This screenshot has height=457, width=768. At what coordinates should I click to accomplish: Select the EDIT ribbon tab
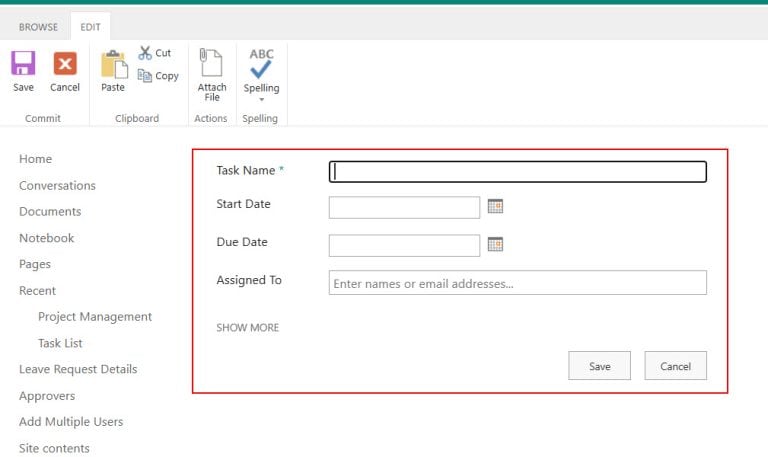click(x=91, y=27)
